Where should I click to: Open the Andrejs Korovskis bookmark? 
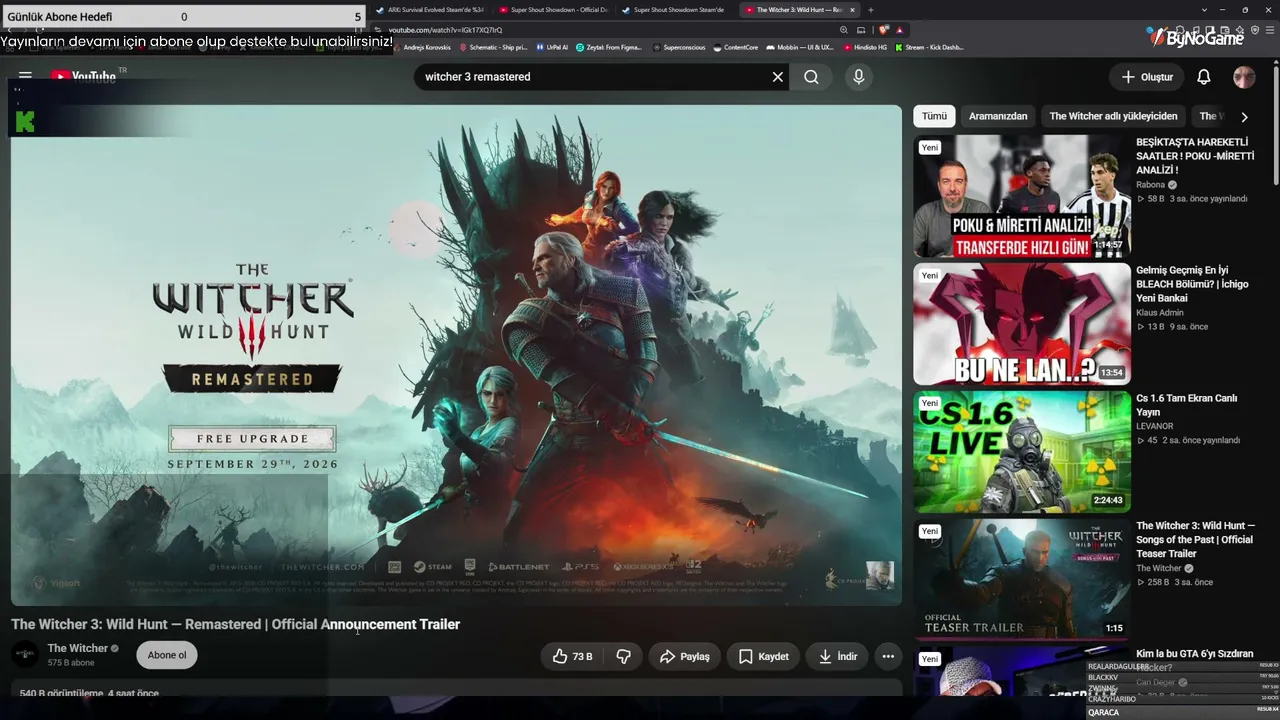click(x=422, y=47)
